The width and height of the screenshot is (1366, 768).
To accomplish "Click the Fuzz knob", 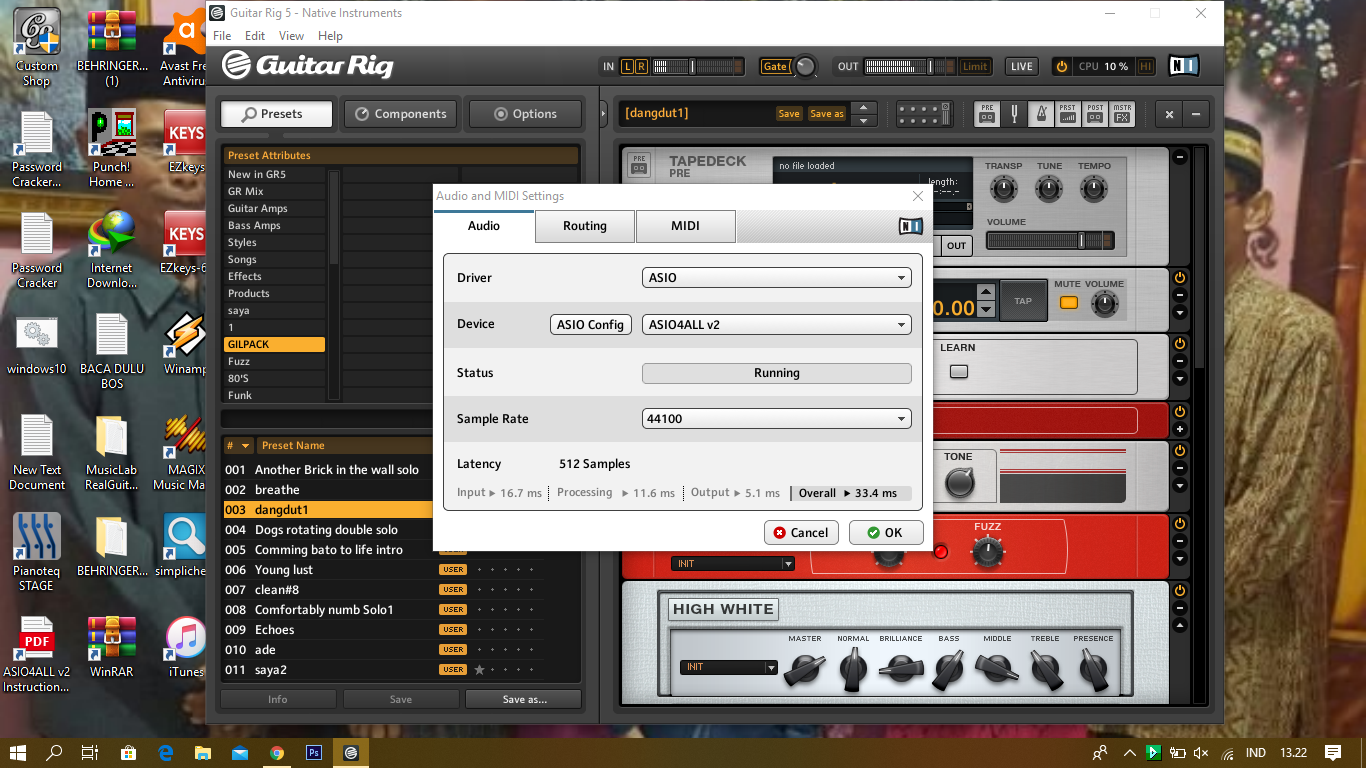I will click(x=987, y=551).
